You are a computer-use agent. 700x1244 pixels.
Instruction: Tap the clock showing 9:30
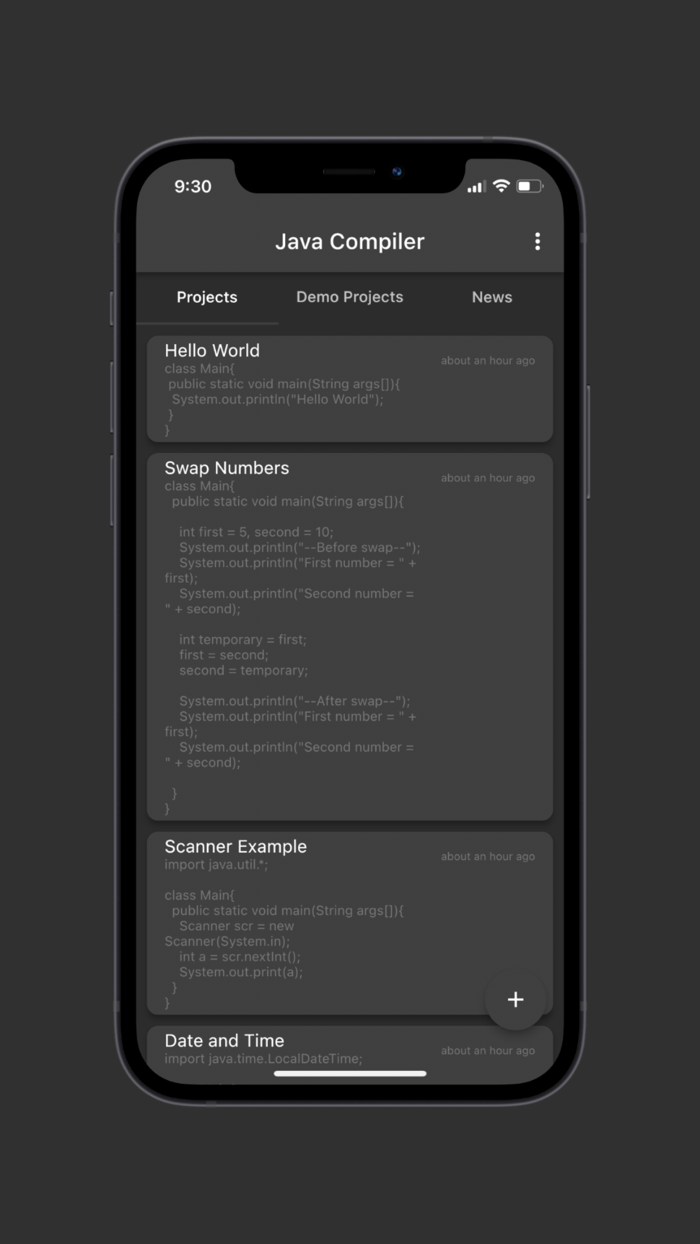(192, 186)
